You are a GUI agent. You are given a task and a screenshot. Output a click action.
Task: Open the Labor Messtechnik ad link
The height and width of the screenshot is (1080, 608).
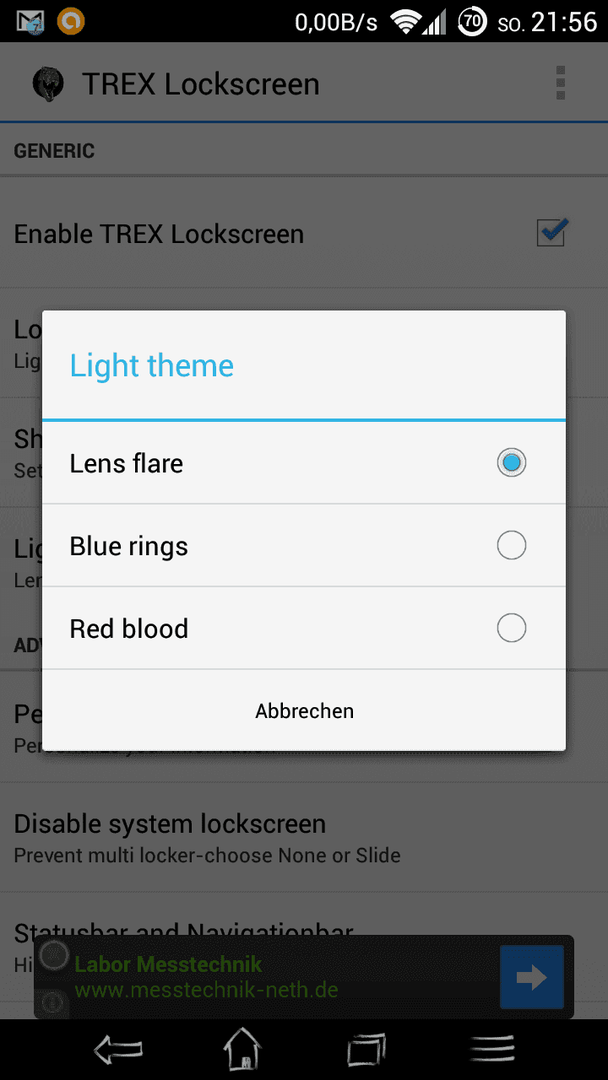205,977
